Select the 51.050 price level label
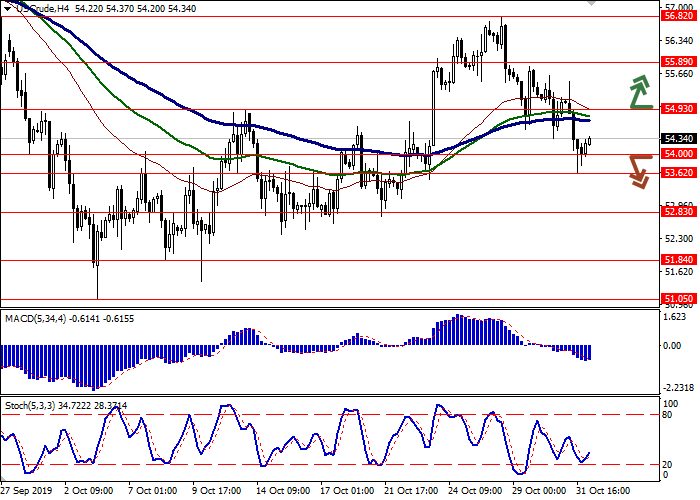This screenshot has height=500, width=700. coord(677,298)
